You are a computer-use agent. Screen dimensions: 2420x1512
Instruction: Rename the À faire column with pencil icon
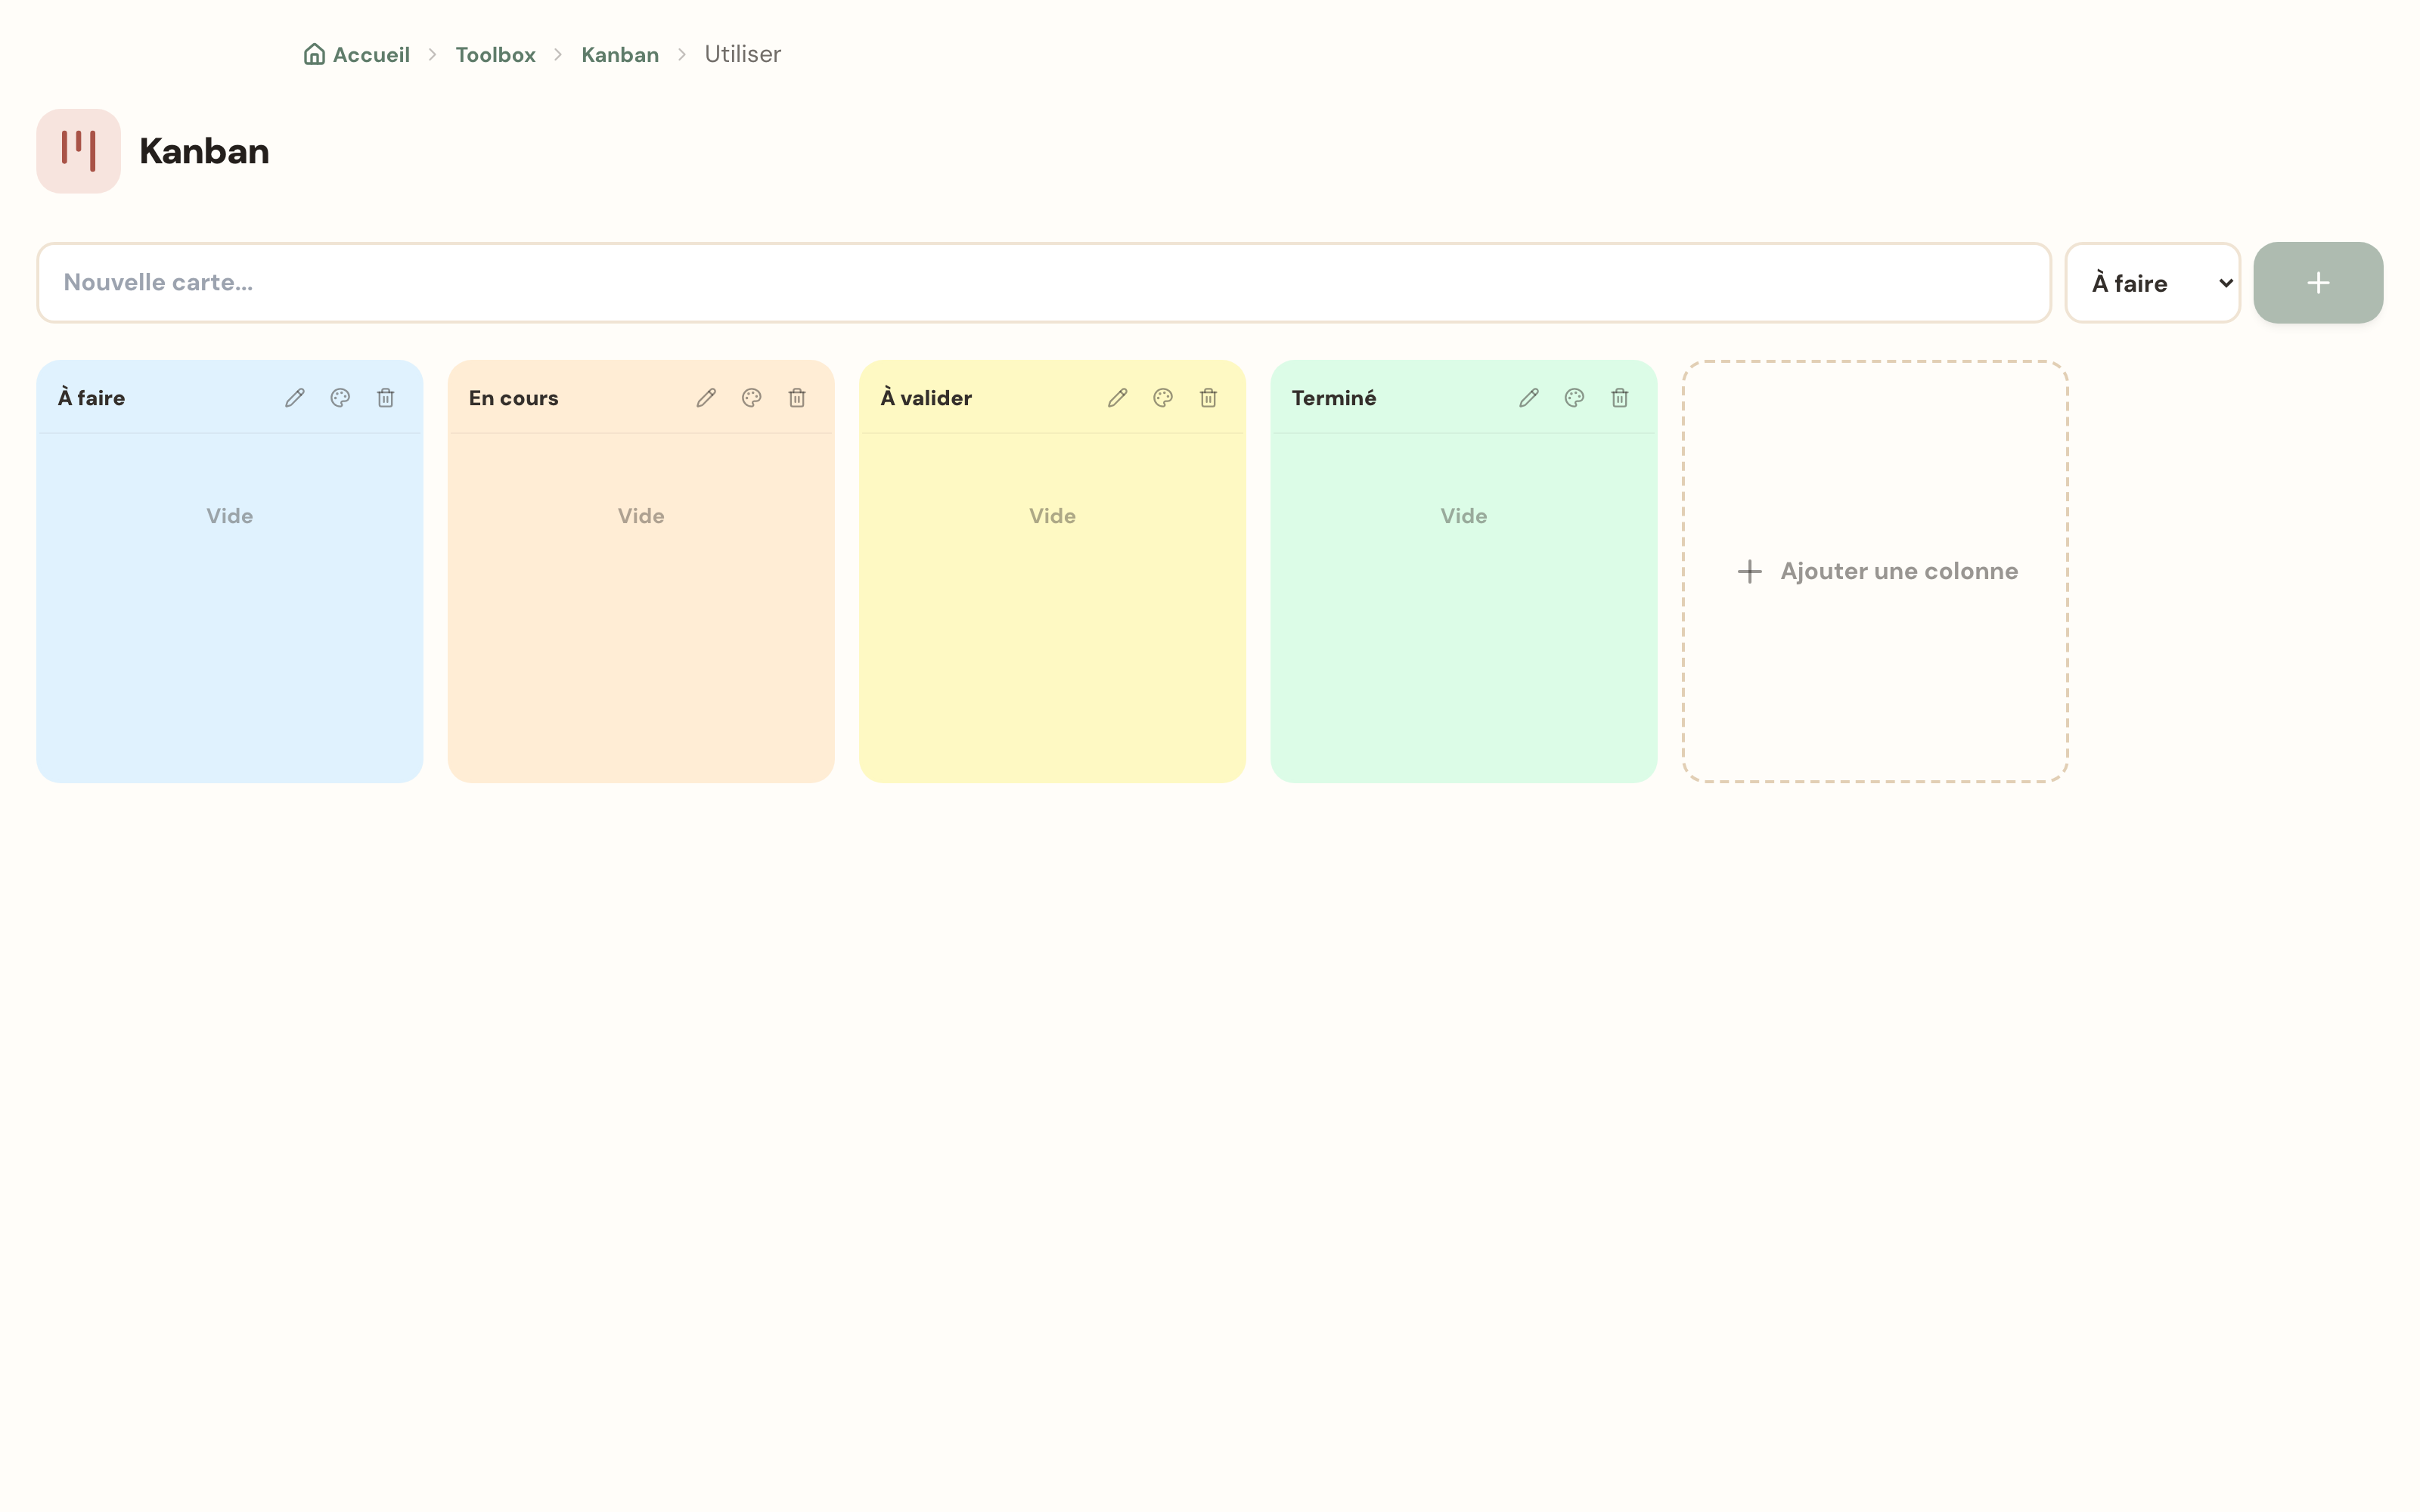point(295,398)
